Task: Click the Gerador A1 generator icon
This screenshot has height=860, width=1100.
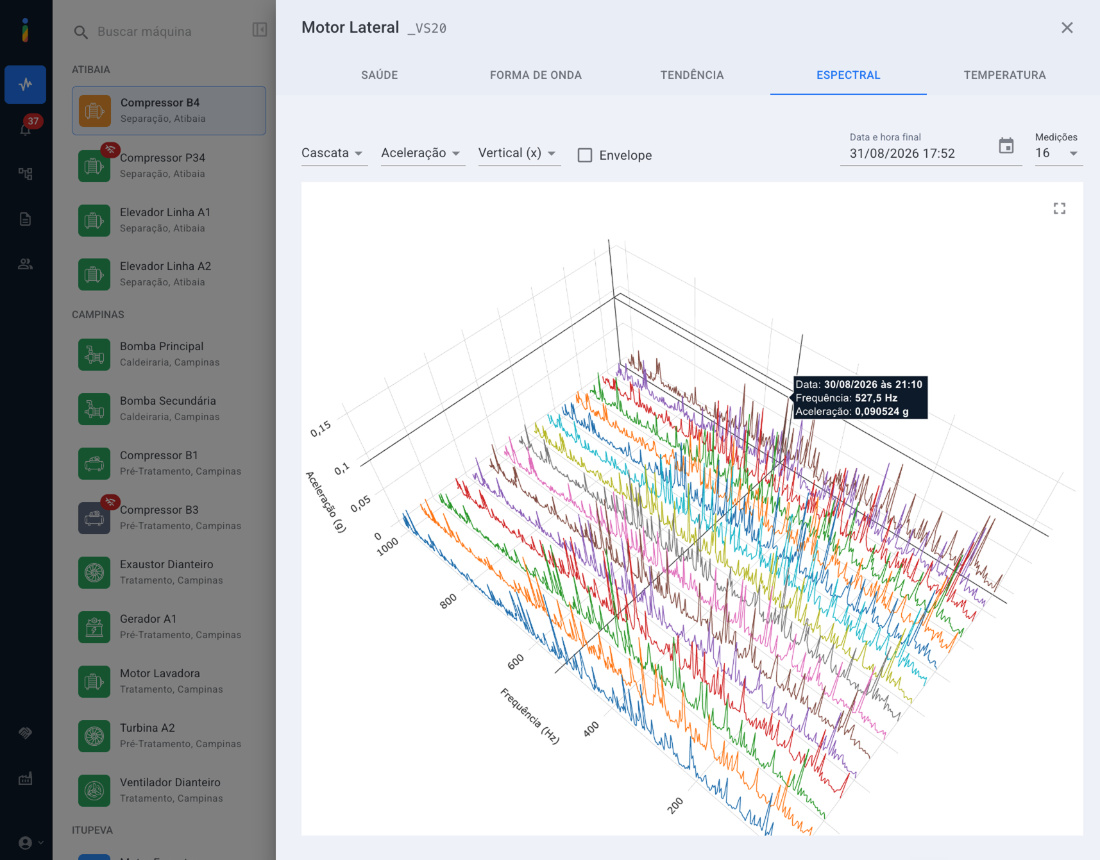Action: (x=94, y=627)
